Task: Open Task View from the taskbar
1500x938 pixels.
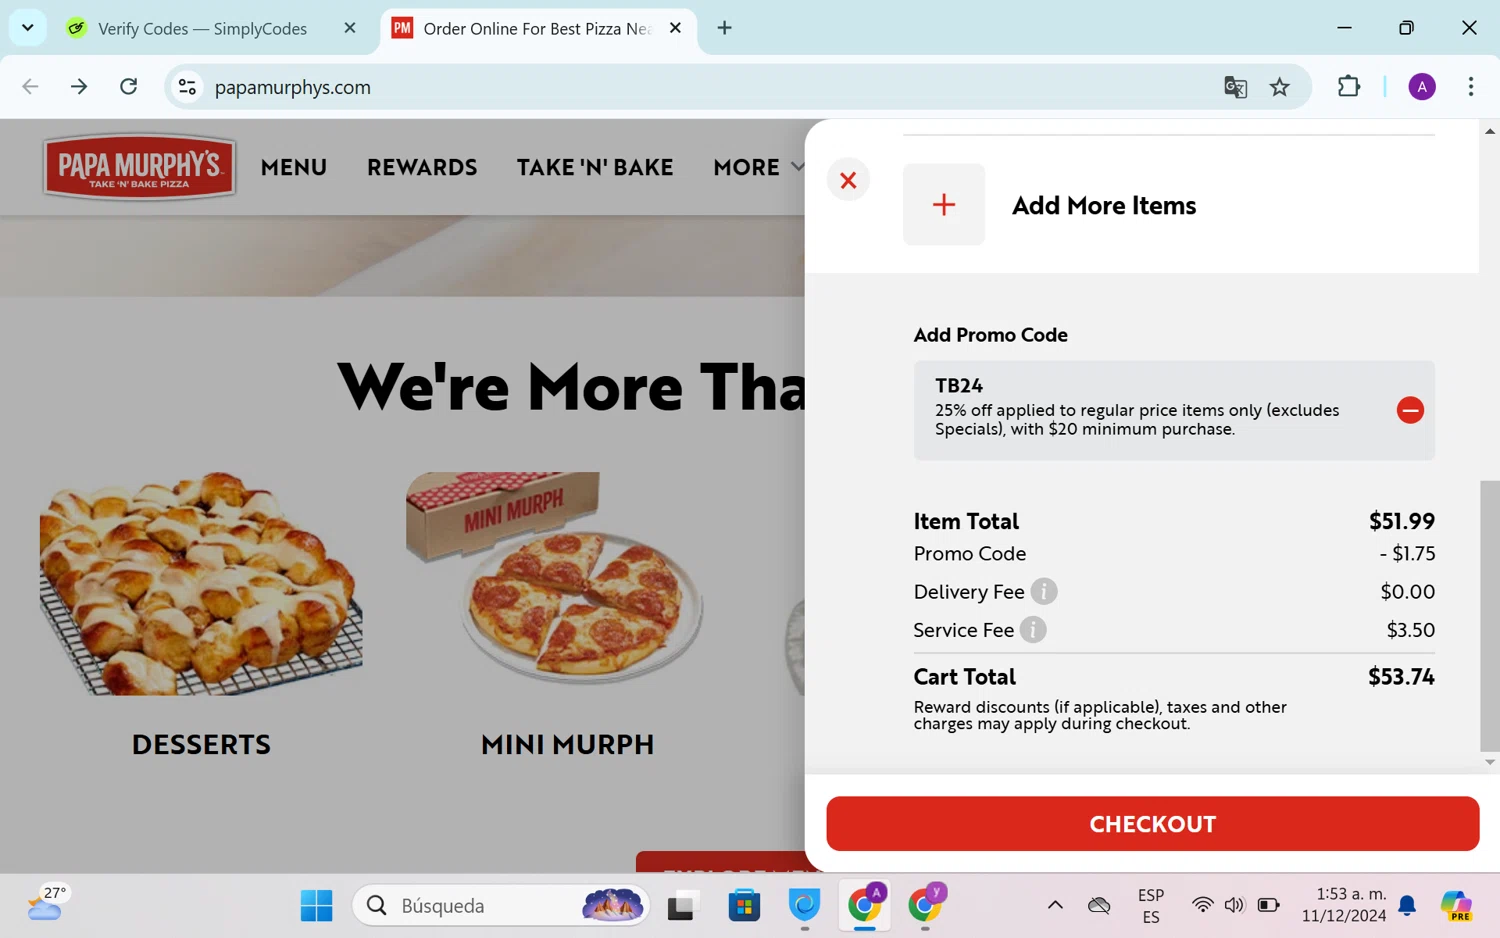Action: click(x=681, y=906)
